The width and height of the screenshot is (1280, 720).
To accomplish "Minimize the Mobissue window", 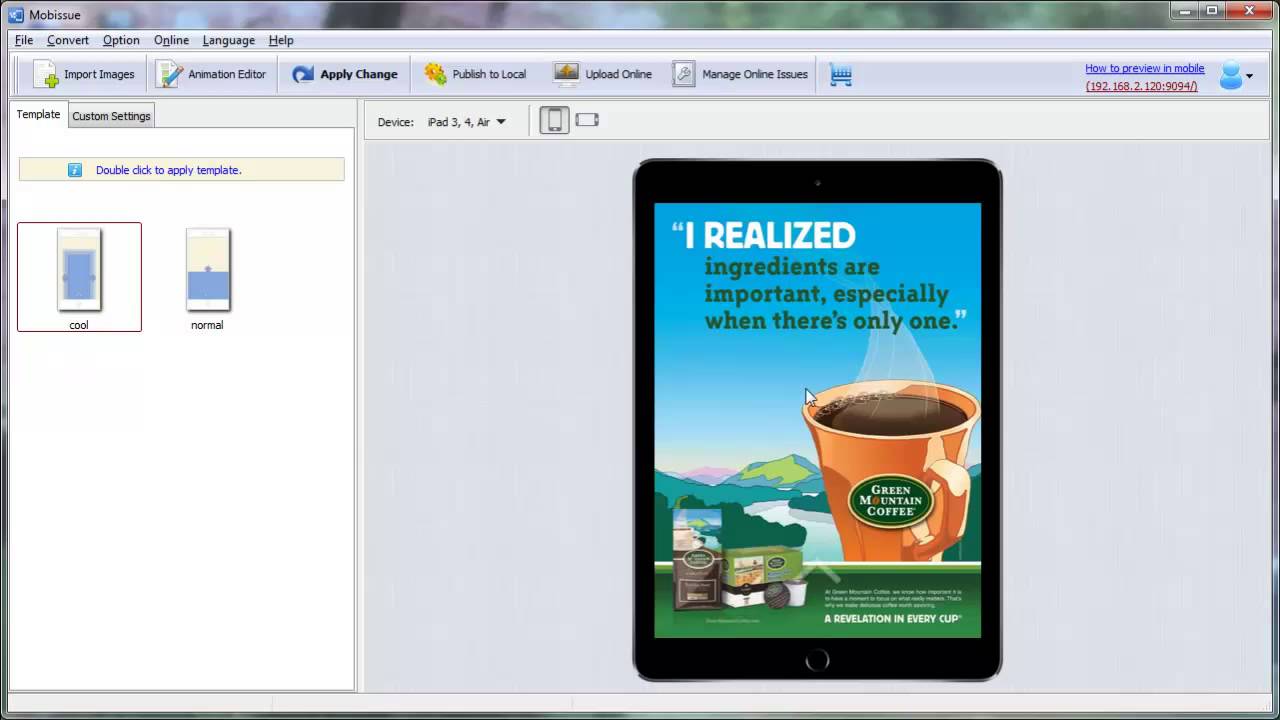I will tap(1186, 11).
